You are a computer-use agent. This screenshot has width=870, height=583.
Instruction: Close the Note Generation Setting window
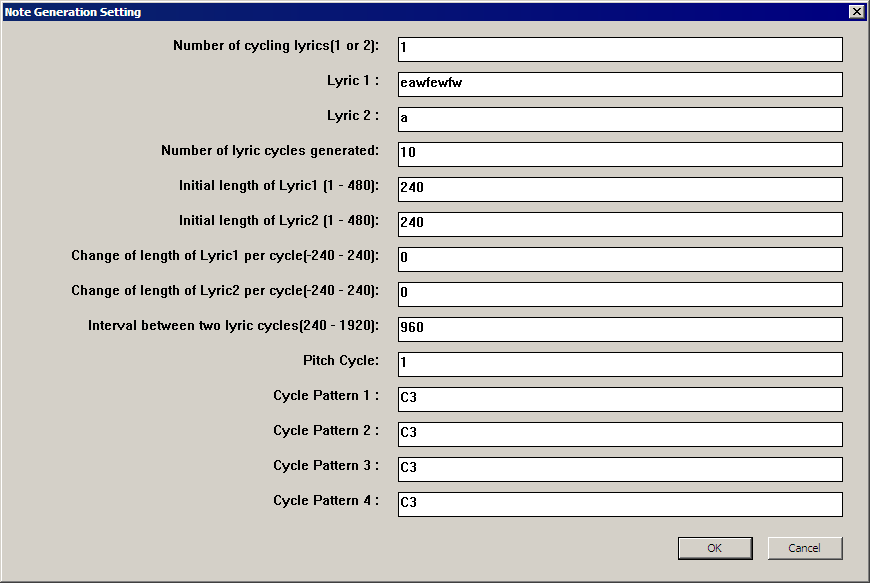click(x=856, y=12)
